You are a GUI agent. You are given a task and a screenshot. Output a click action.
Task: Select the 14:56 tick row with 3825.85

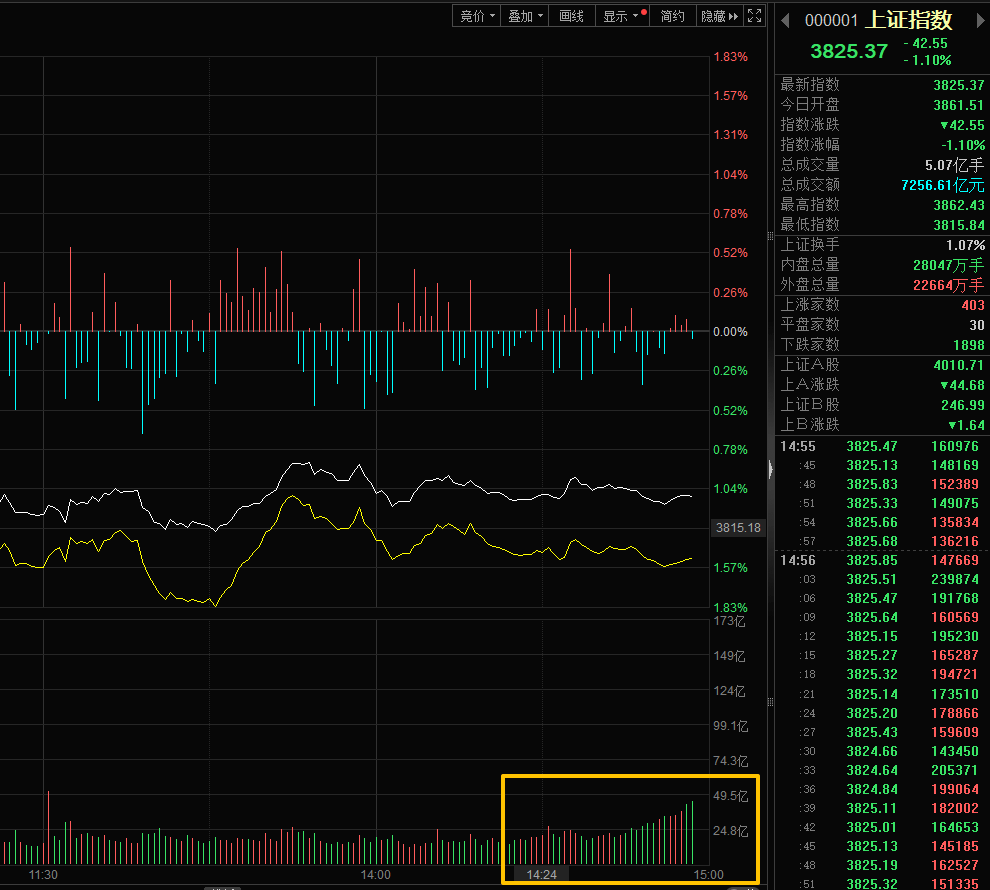pyautogui.click(x=880, y=561)
